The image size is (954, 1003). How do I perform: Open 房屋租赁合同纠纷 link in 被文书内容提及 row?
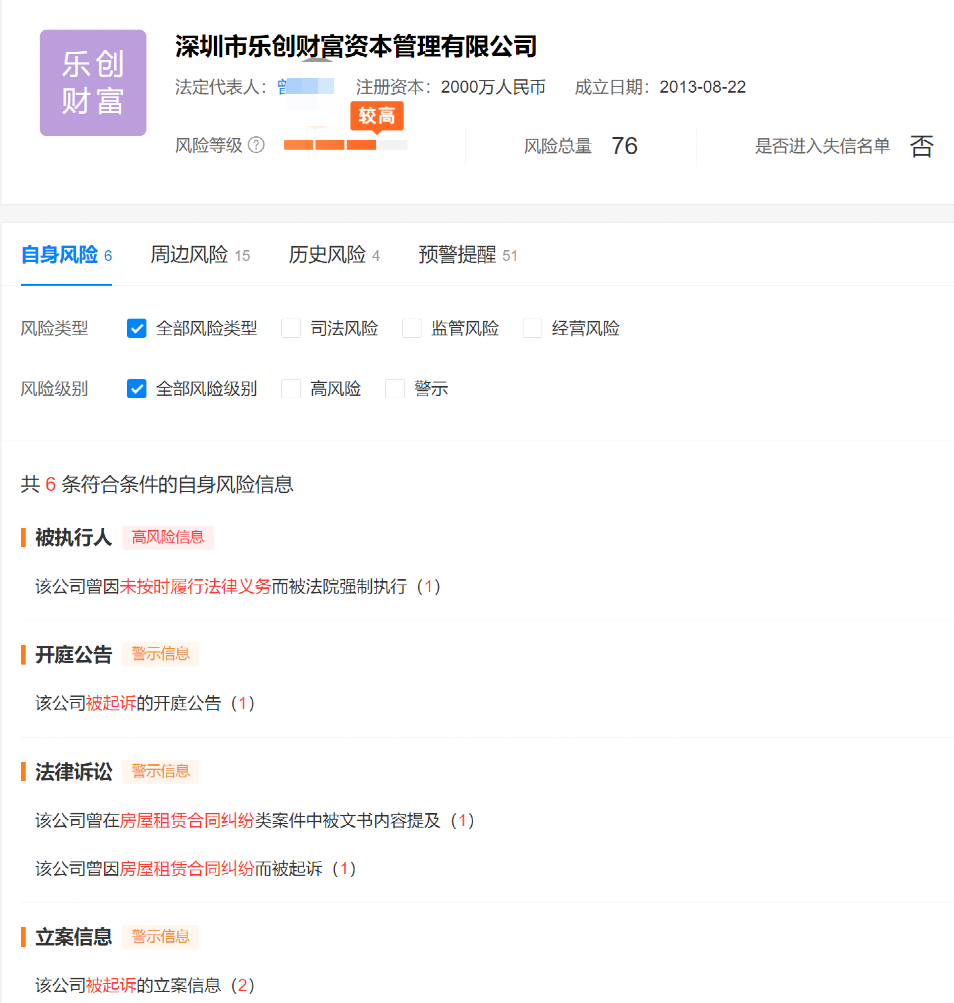click(x=187, y=820)
